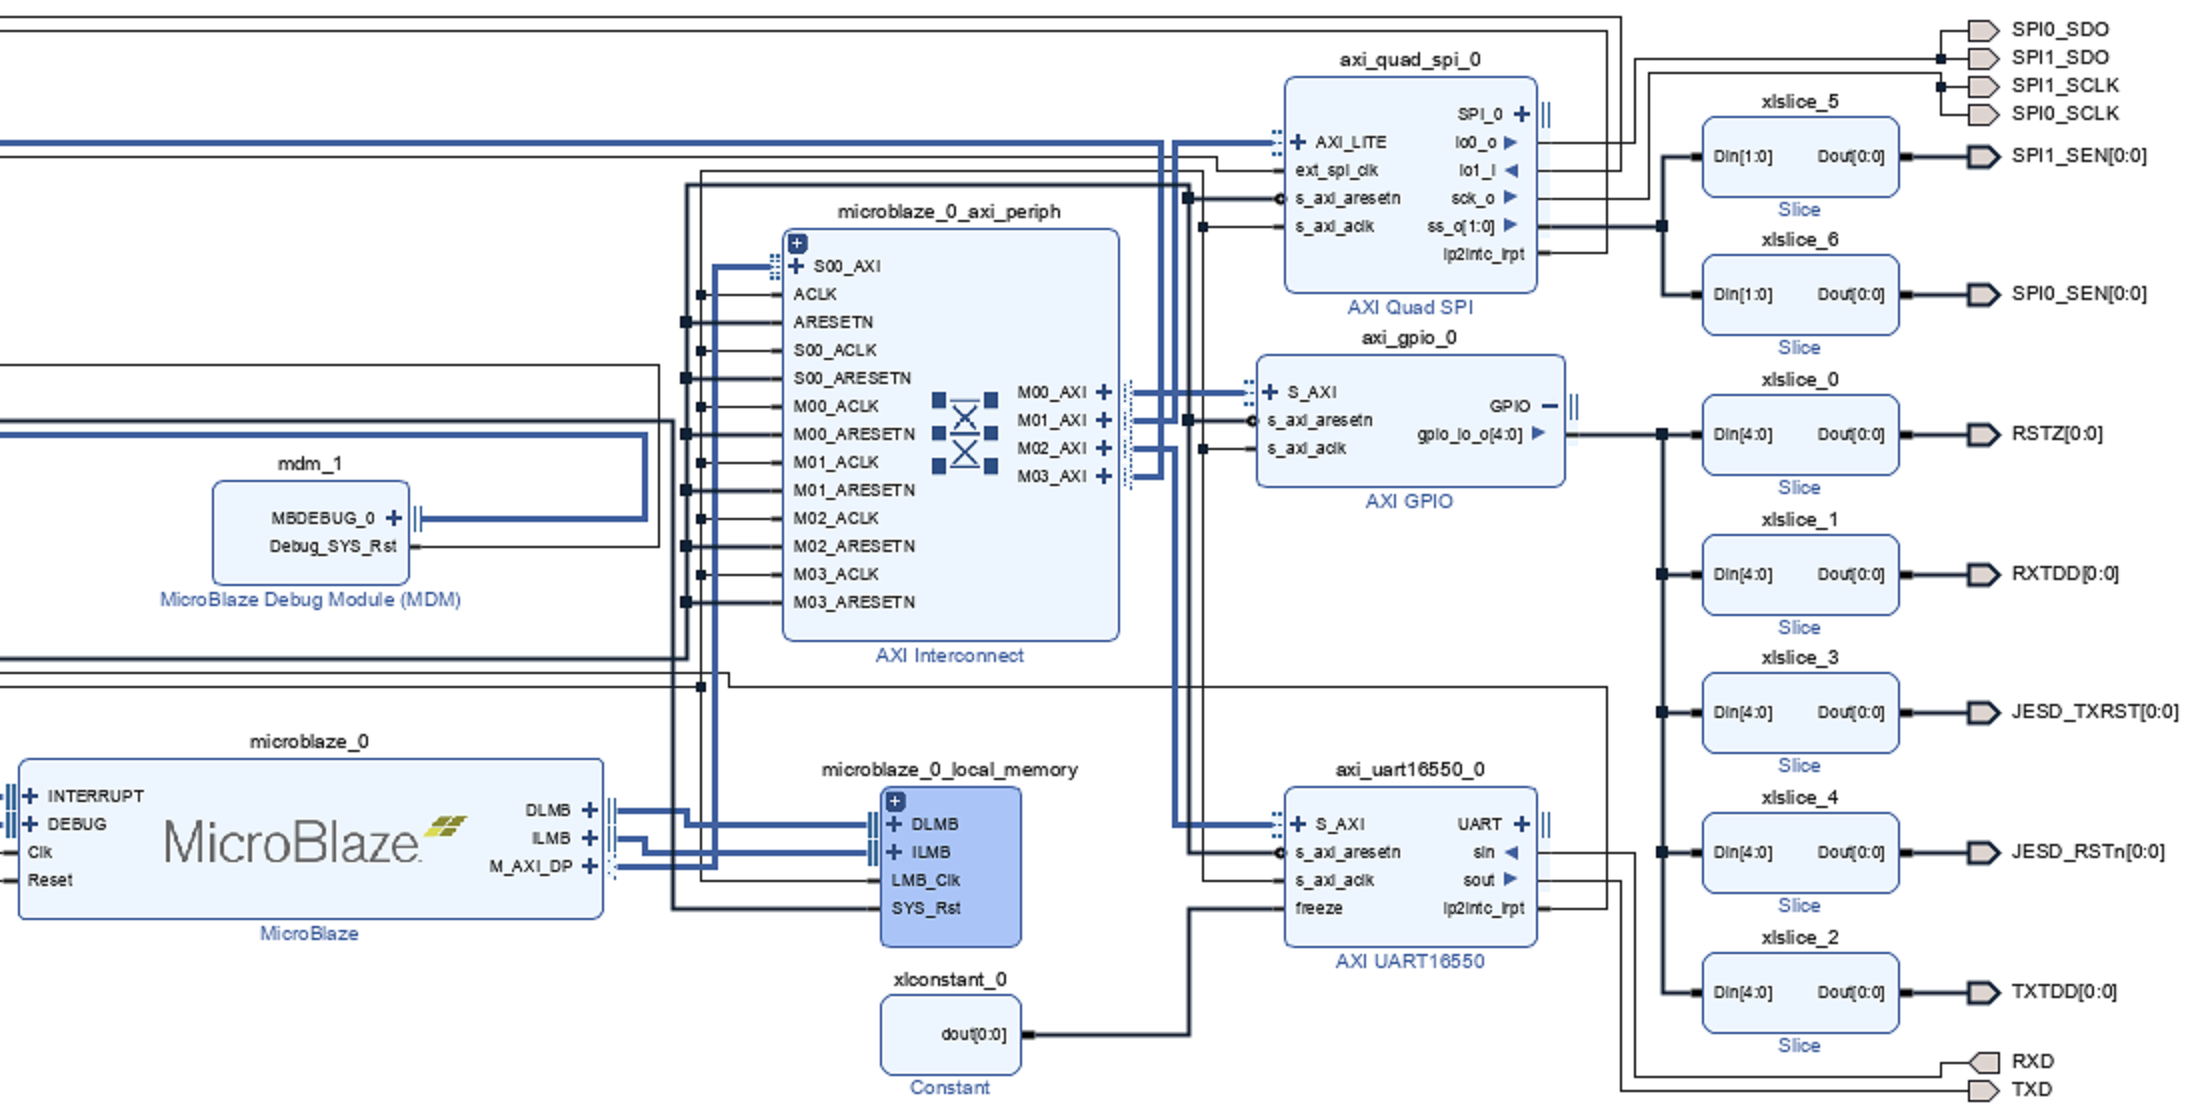The width and height of the screenshot is (2190, 1114).
Task: Select the TXD output port icon
Action: click(1982, 1090)
